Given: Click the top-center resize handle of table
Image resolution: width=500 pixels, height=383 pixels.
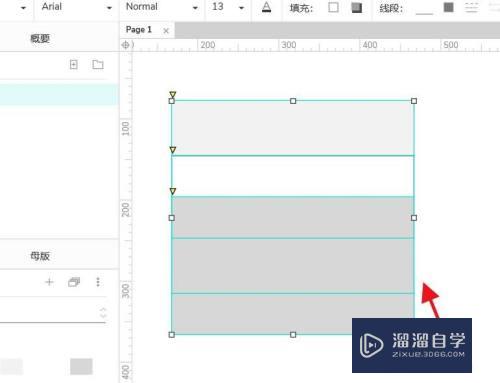Looking at the screenshot, I should (293, 101).
